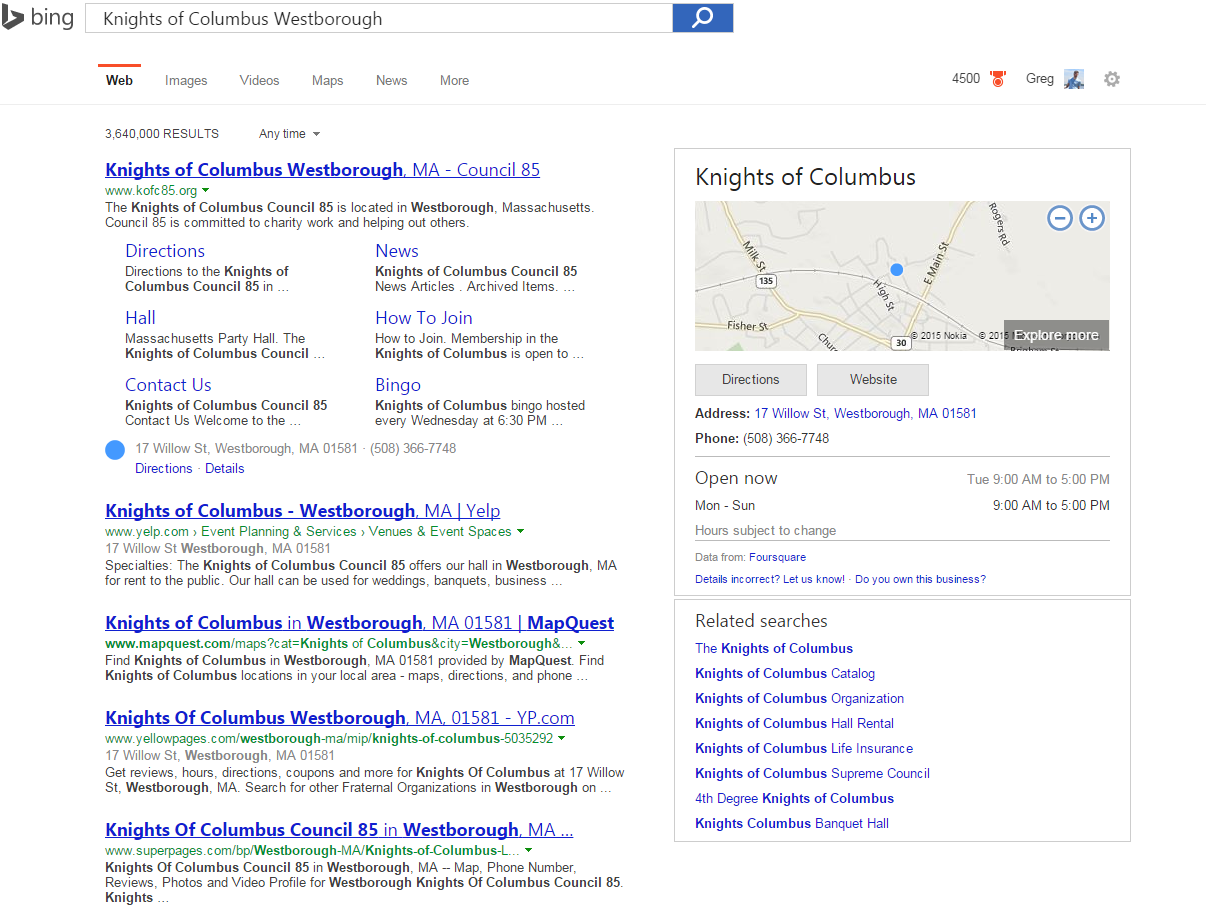Open the Bingo sitelink
Screen dimensions: 1206x906
click(x=398, y=385)
